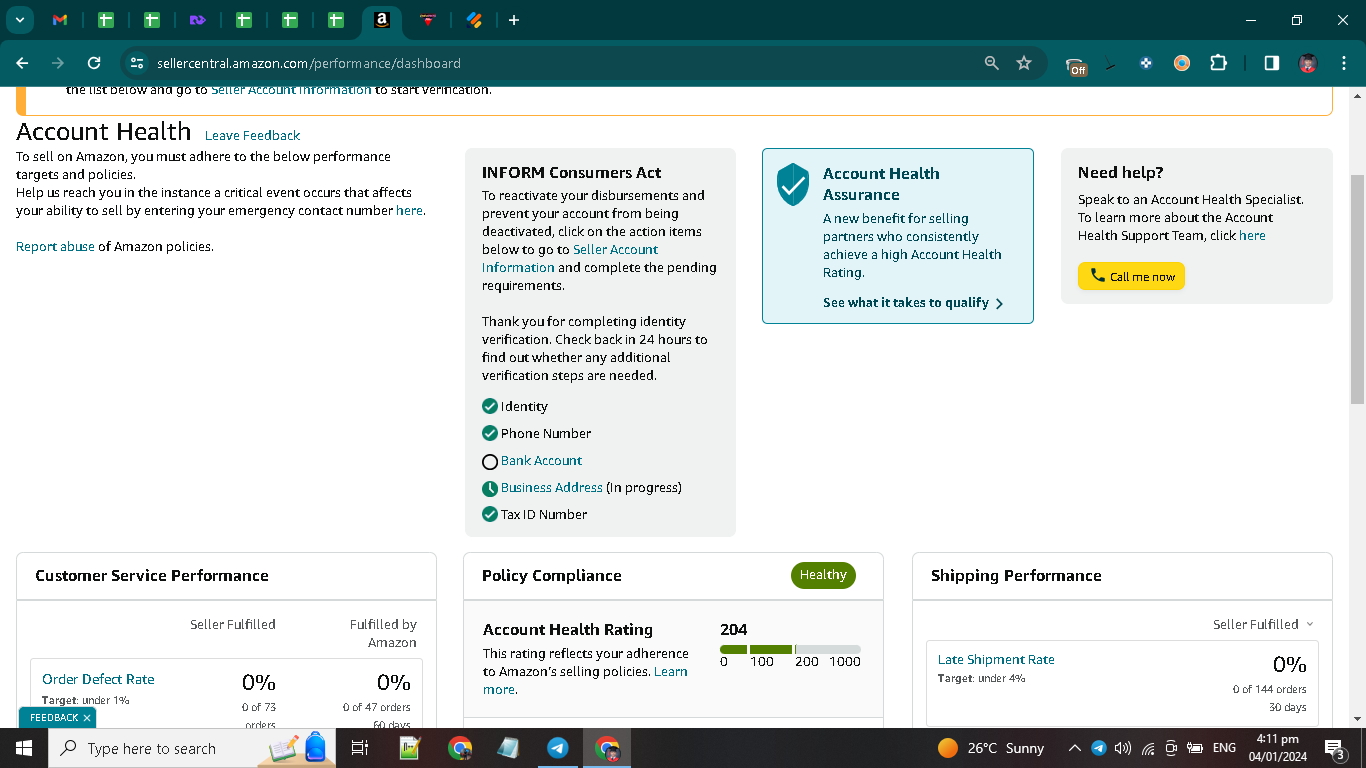Open the Chrome side panel
The width and height of the screenshot is (1366, 768).
tap(1271, 63)
